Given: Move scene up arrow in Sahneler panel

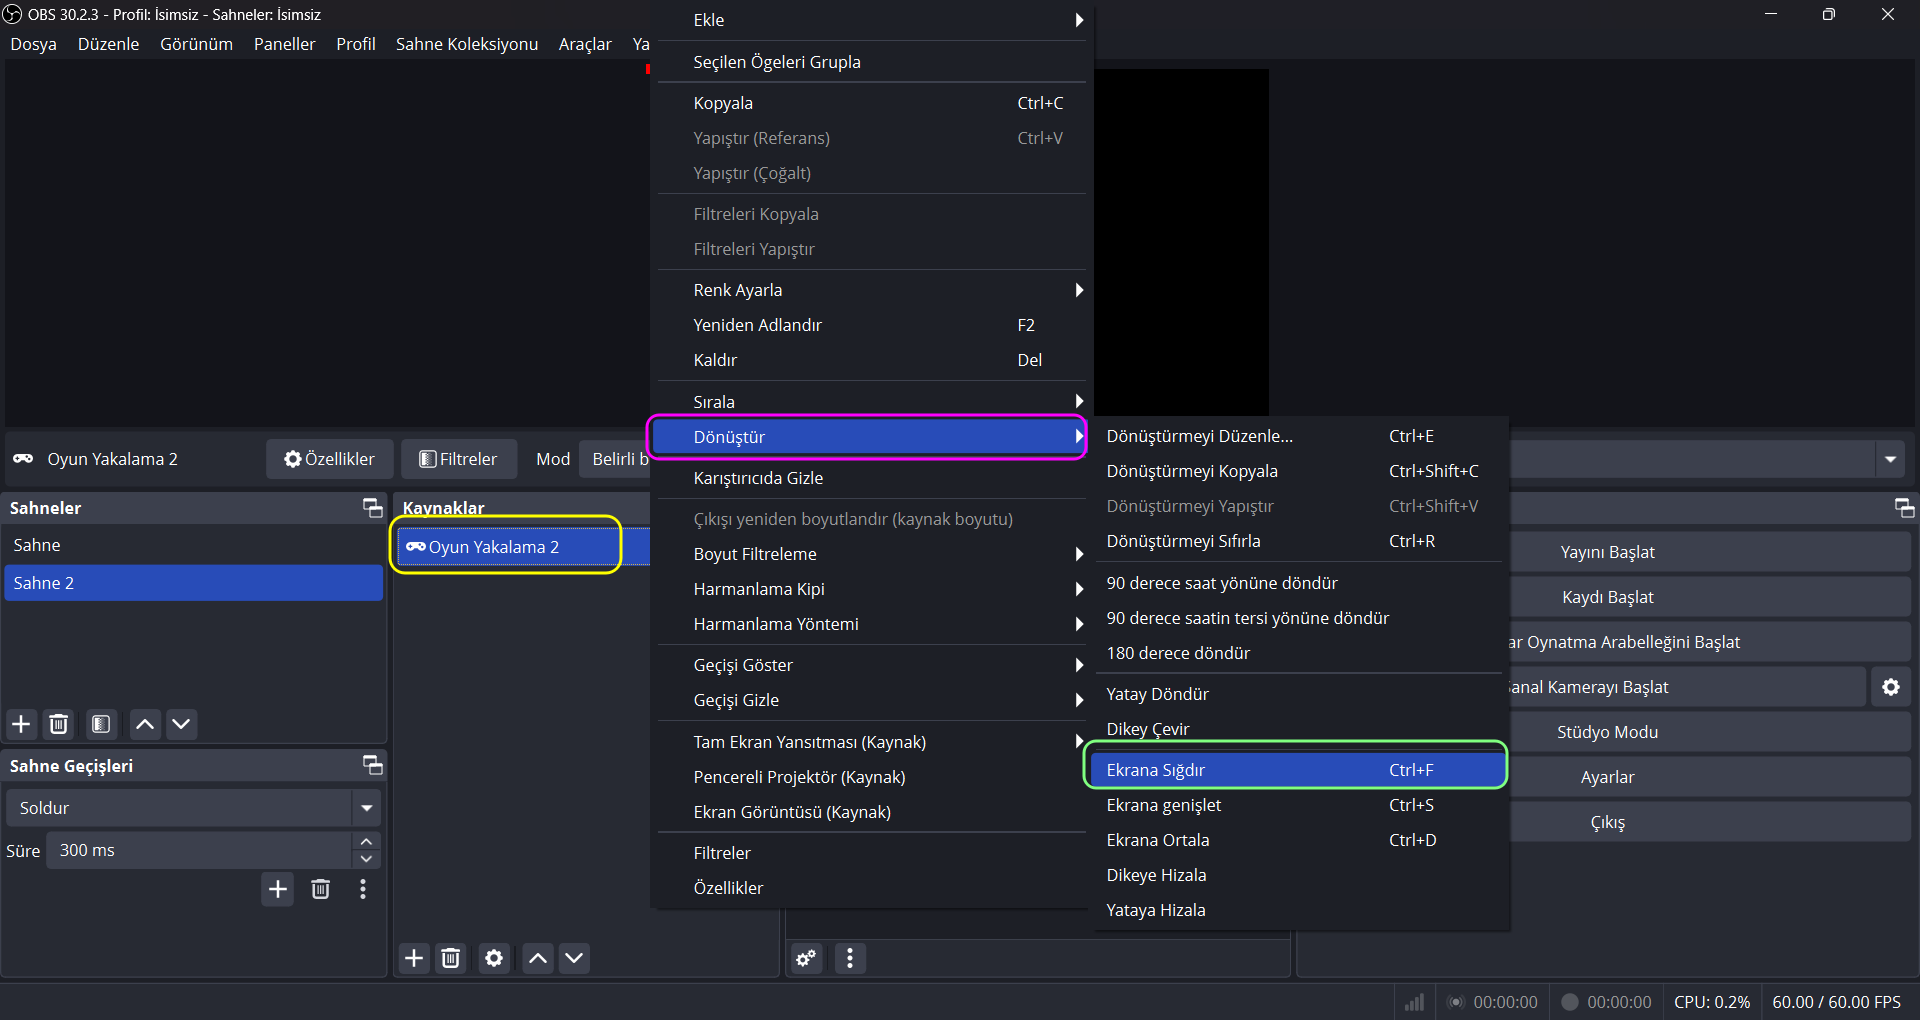Looking at the screenshot, I should tap(145, 724).
